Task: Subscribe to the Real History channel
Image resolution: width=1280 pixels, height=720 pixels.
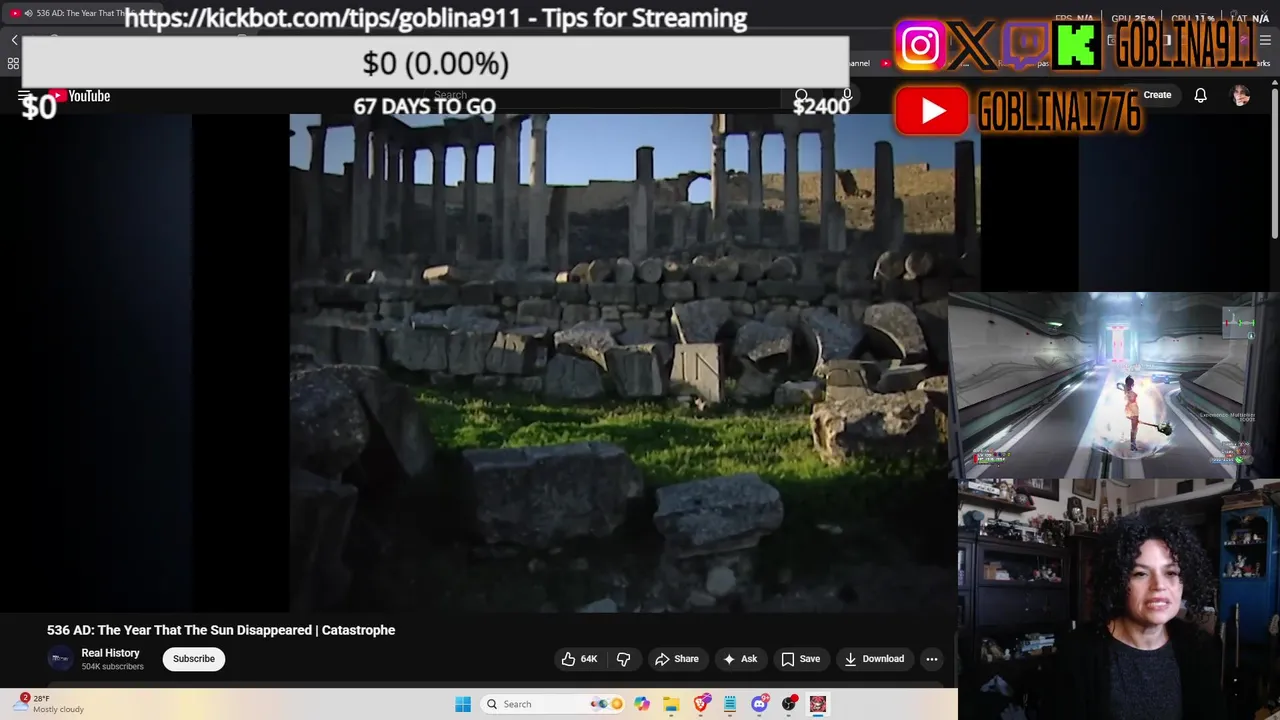Action: tap(194, 659)
